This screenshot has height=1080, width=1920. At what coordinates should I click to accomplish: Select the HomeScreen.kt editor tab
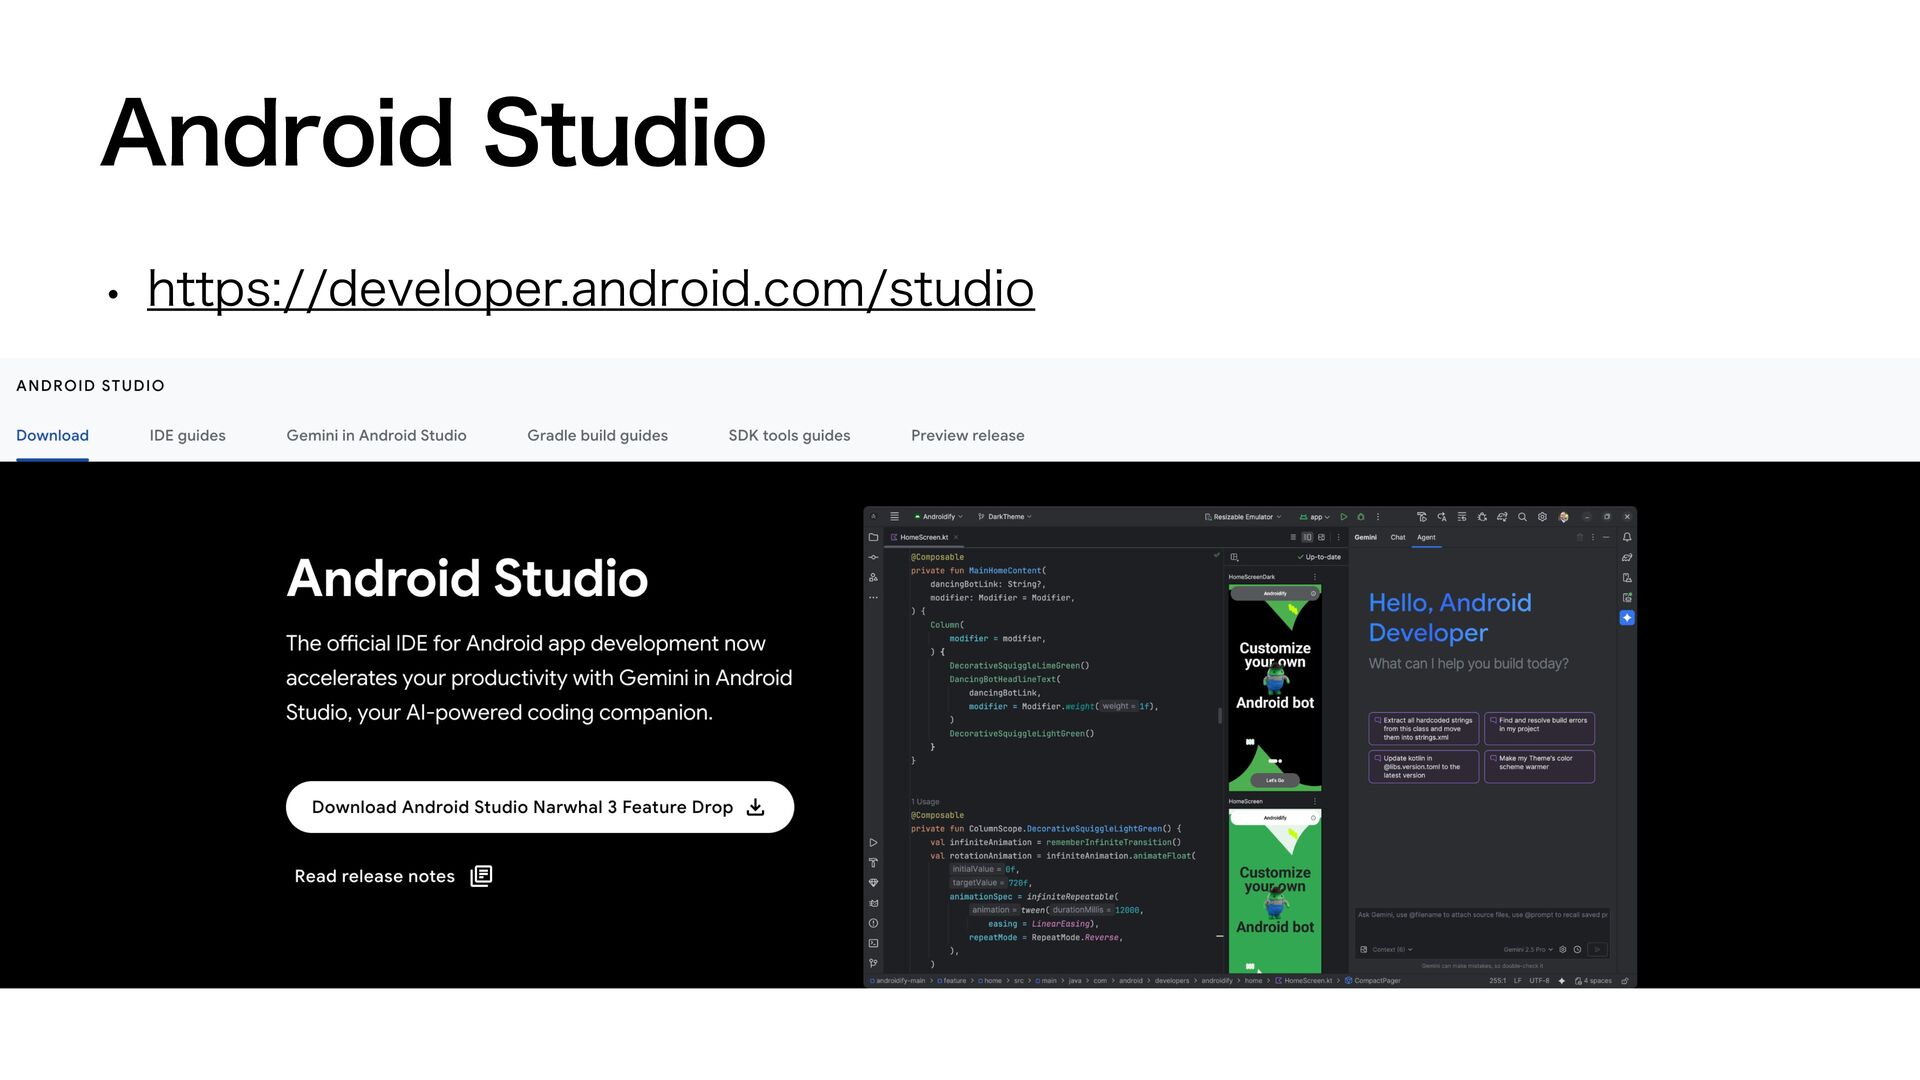pyautogui.click(x=924, y=537)
